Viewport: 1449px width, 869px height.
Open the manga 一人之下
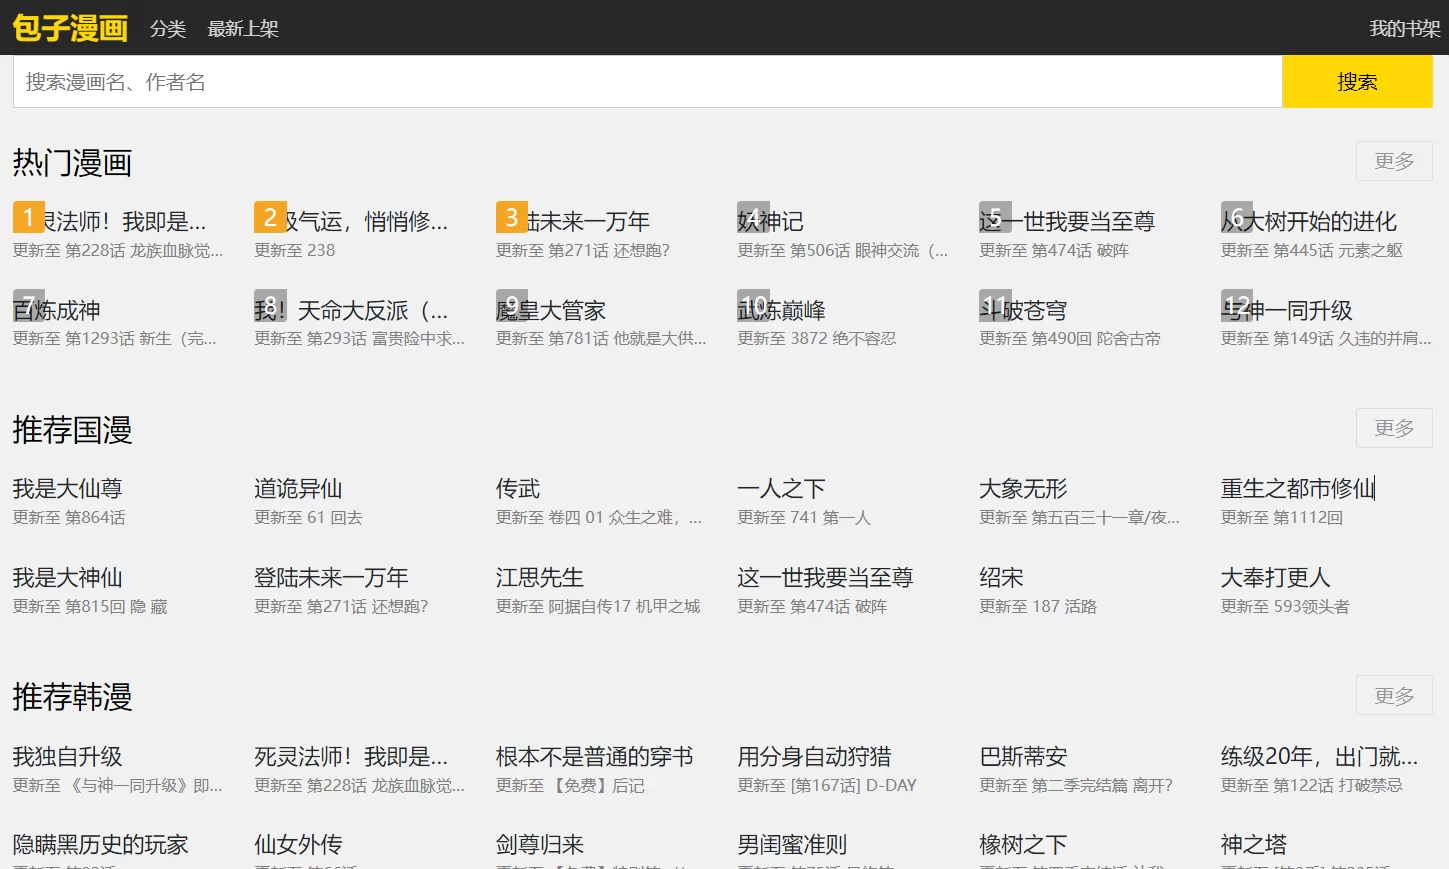[781, 489]
